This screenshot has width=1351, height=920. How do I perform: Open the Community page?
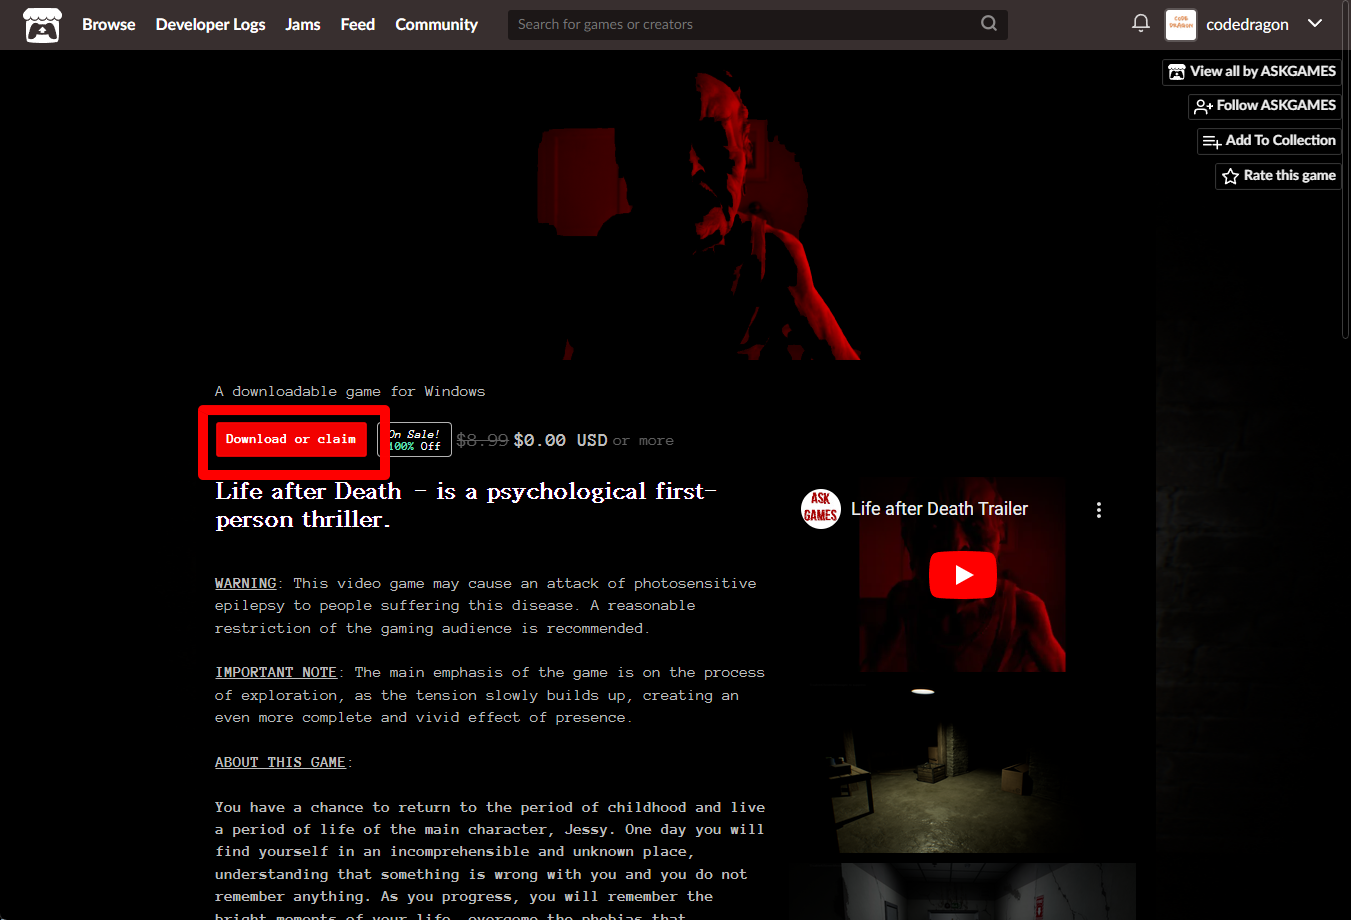(436, 24)
